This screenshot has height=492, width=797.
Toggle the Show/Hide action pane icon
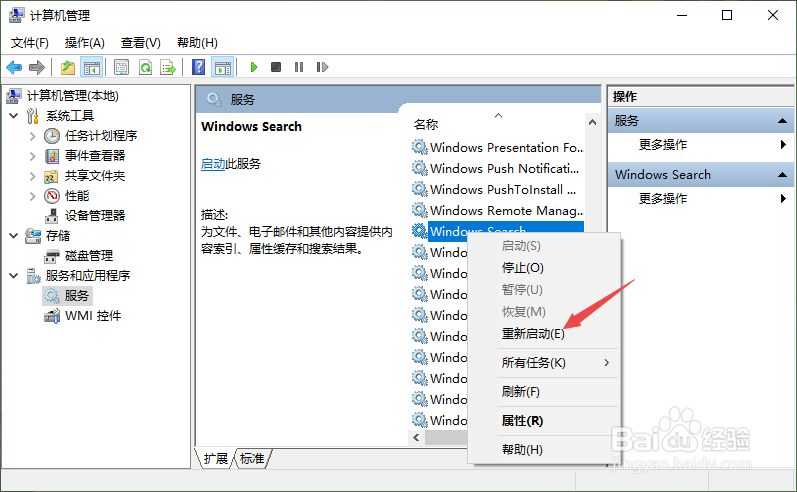[223, 67]
